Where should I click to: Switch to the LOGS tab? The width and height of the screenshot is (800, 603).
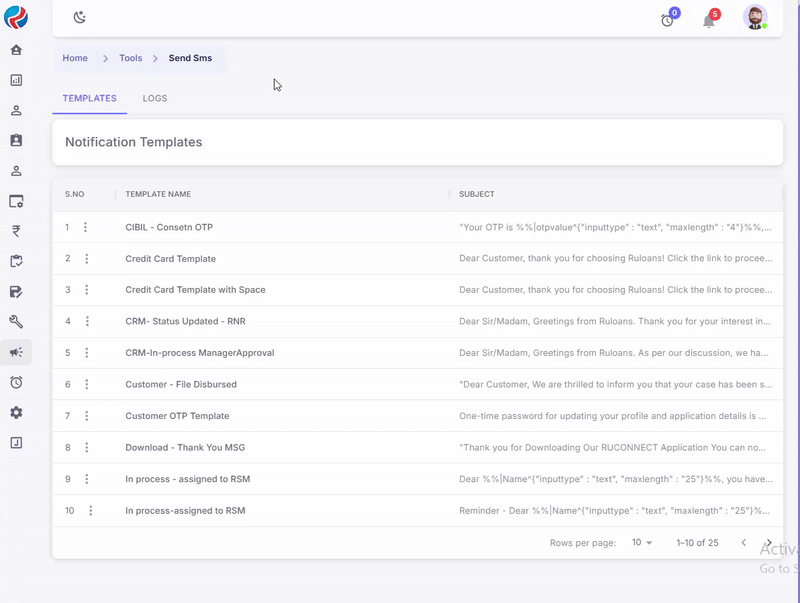click(x=155, y=99)
